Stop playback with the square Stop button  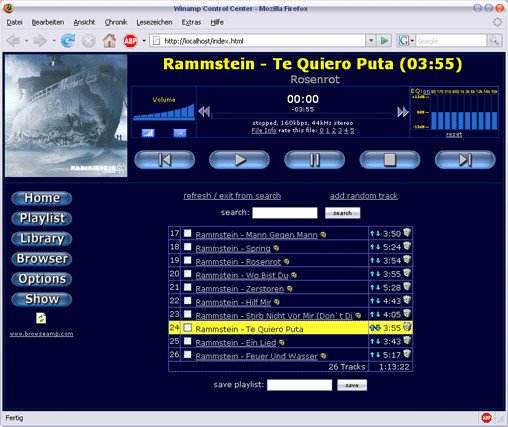[390, 160]
